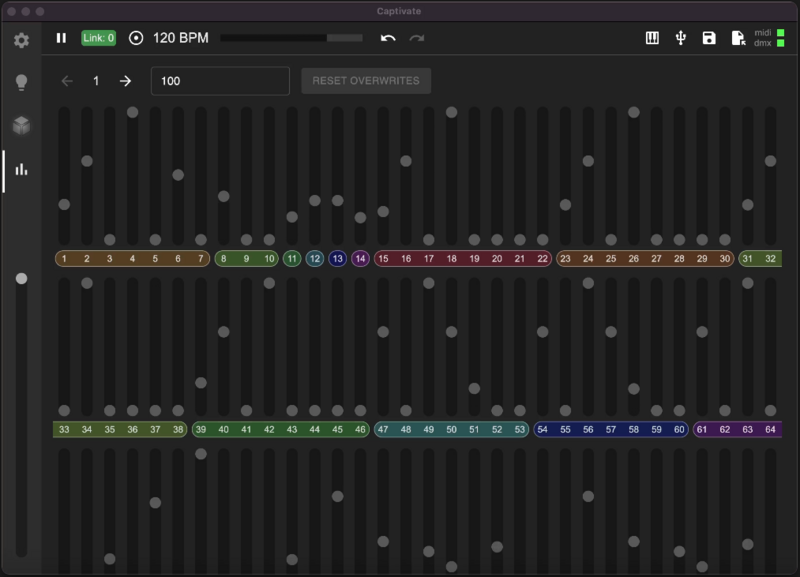Click the value field showing 100
This screenshot has height=577, width=800.
pos(220,81)
